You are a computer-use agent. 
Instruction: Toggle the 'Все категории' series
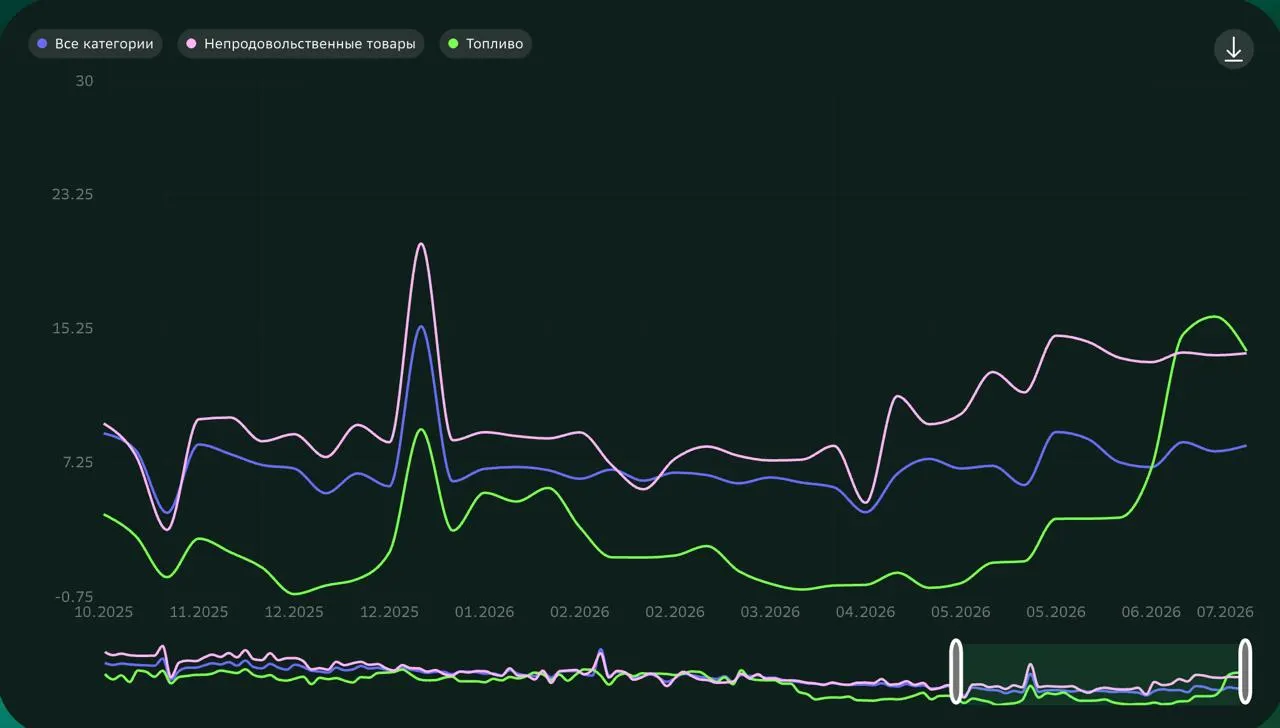95,44
